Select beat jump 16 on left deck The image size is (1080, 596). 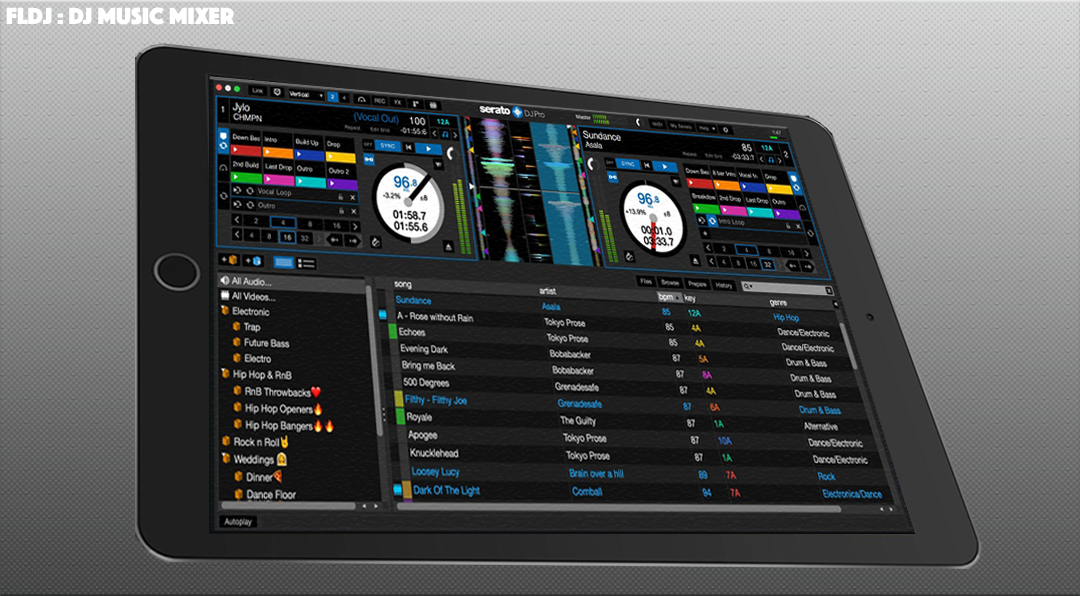coord(287,237)
